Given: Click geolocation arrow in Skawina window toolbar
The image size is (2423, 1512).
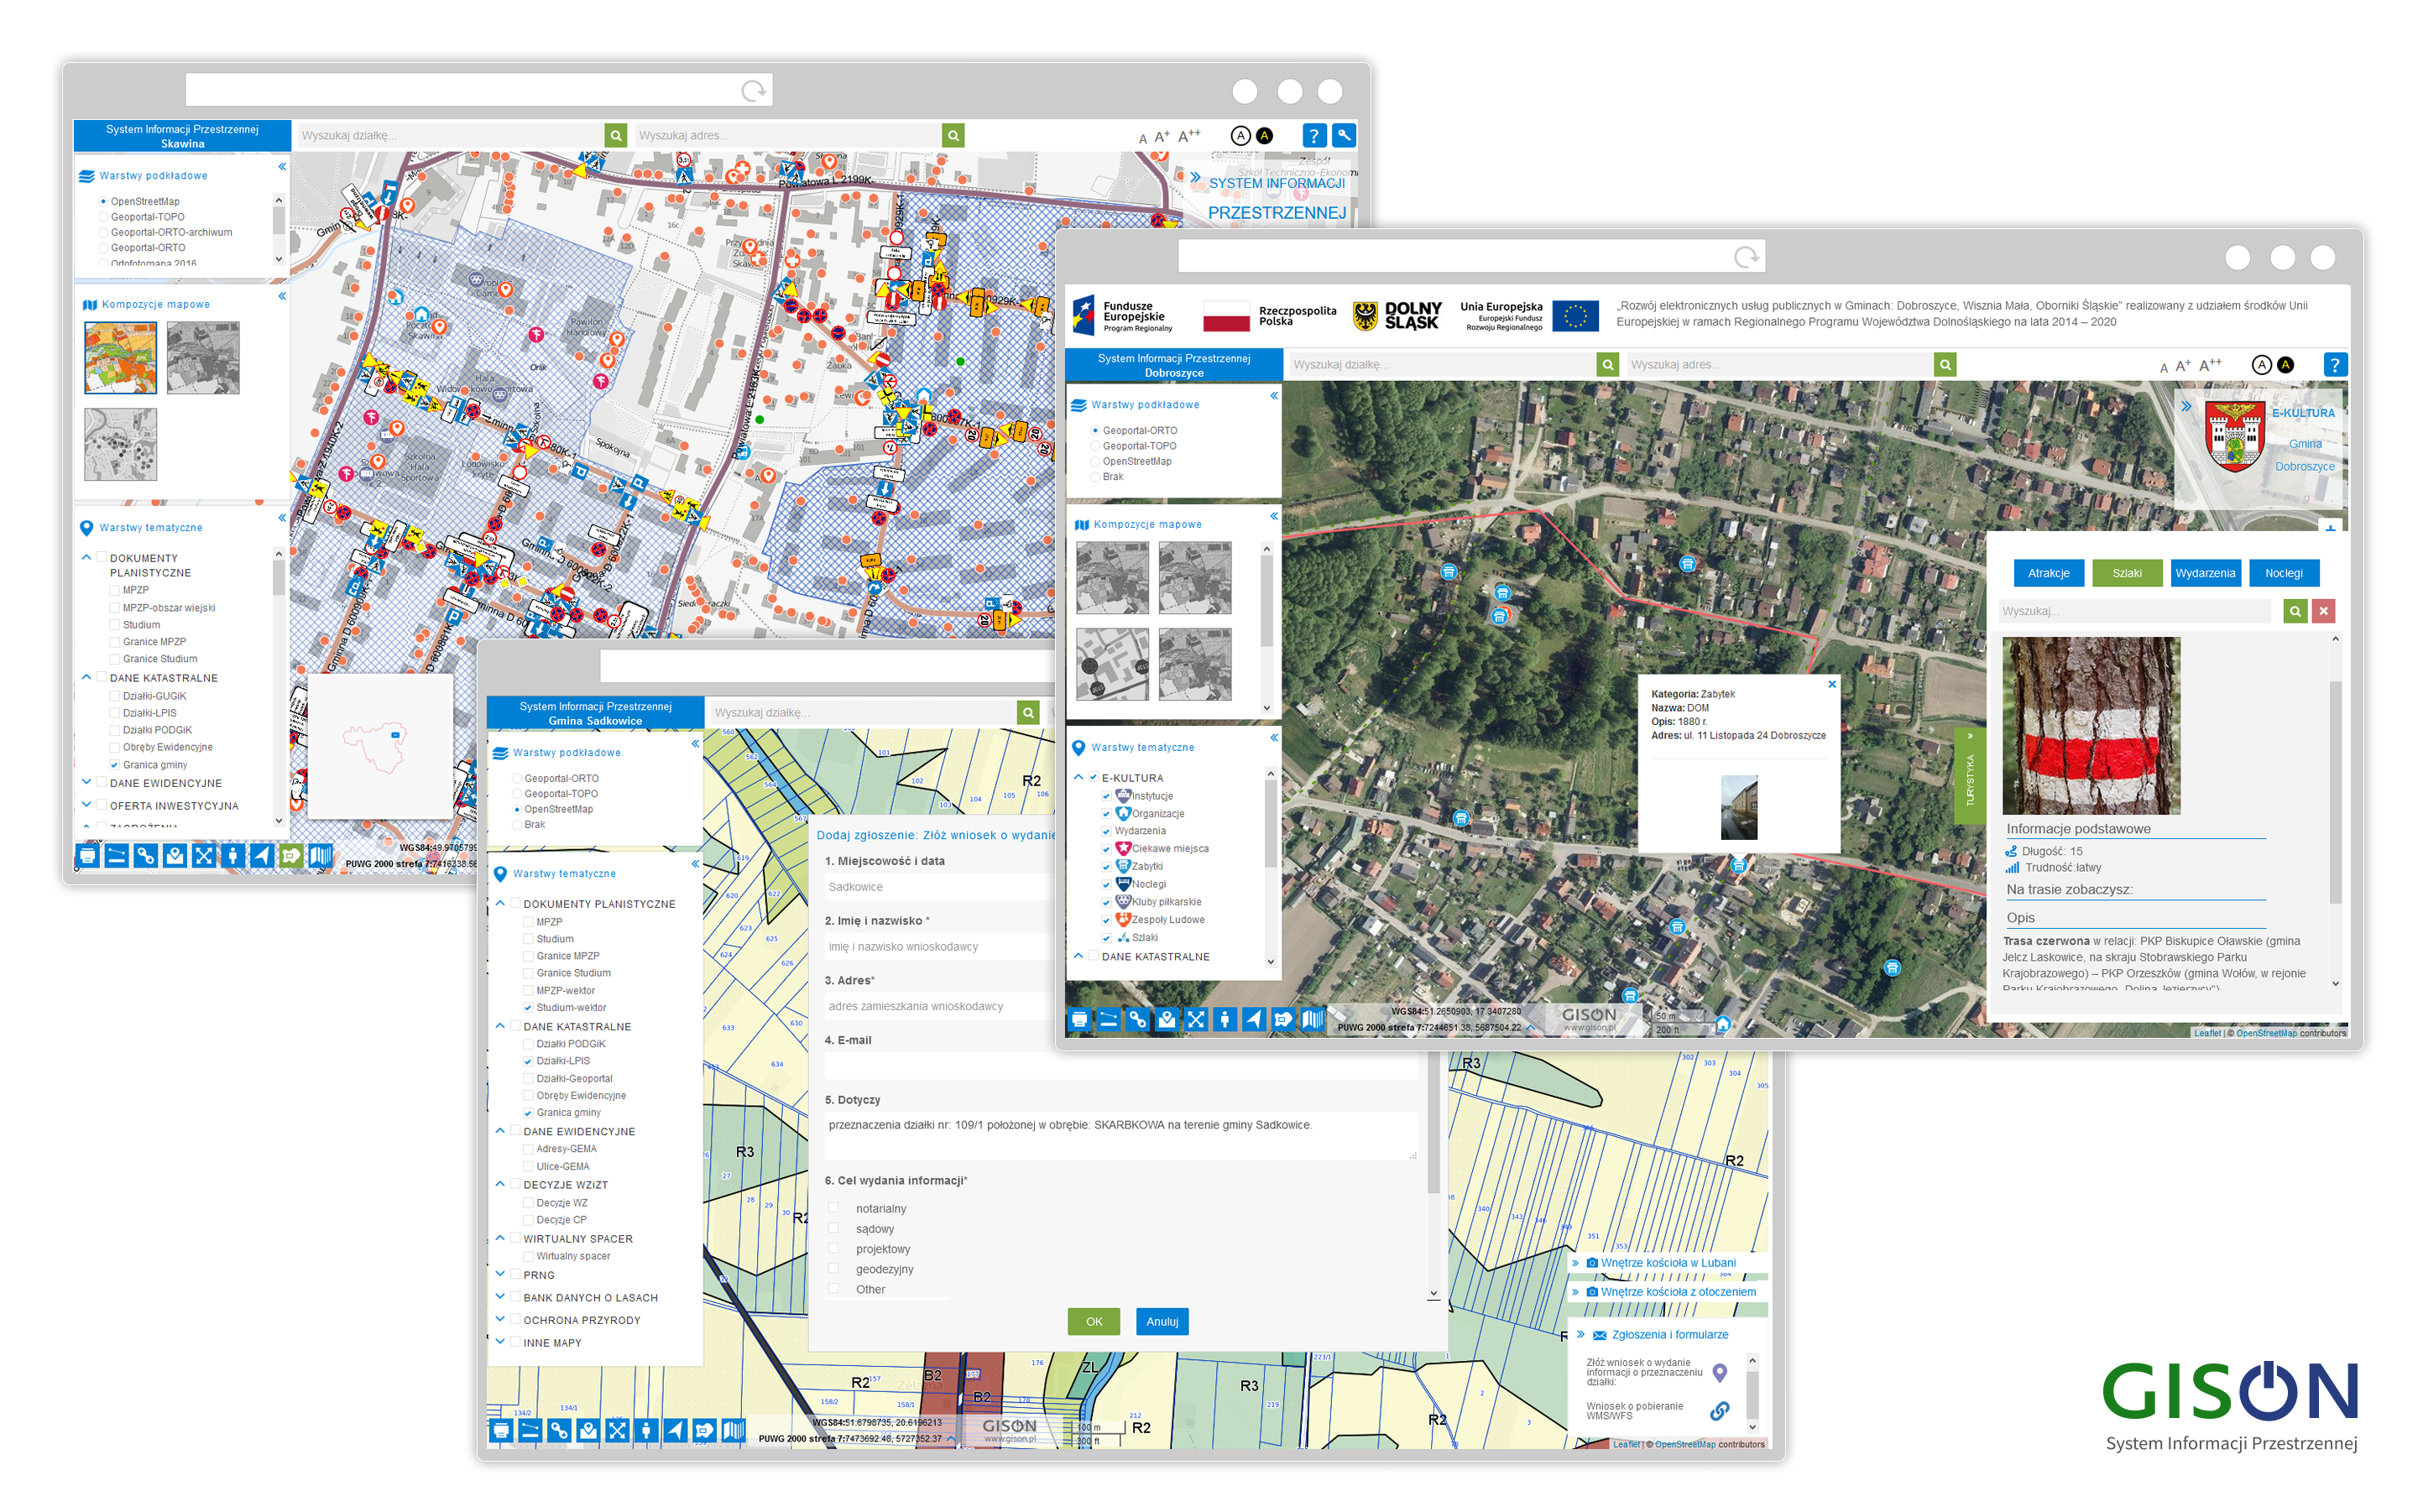Looking at the screenshot, I should [x=262, y=856].
